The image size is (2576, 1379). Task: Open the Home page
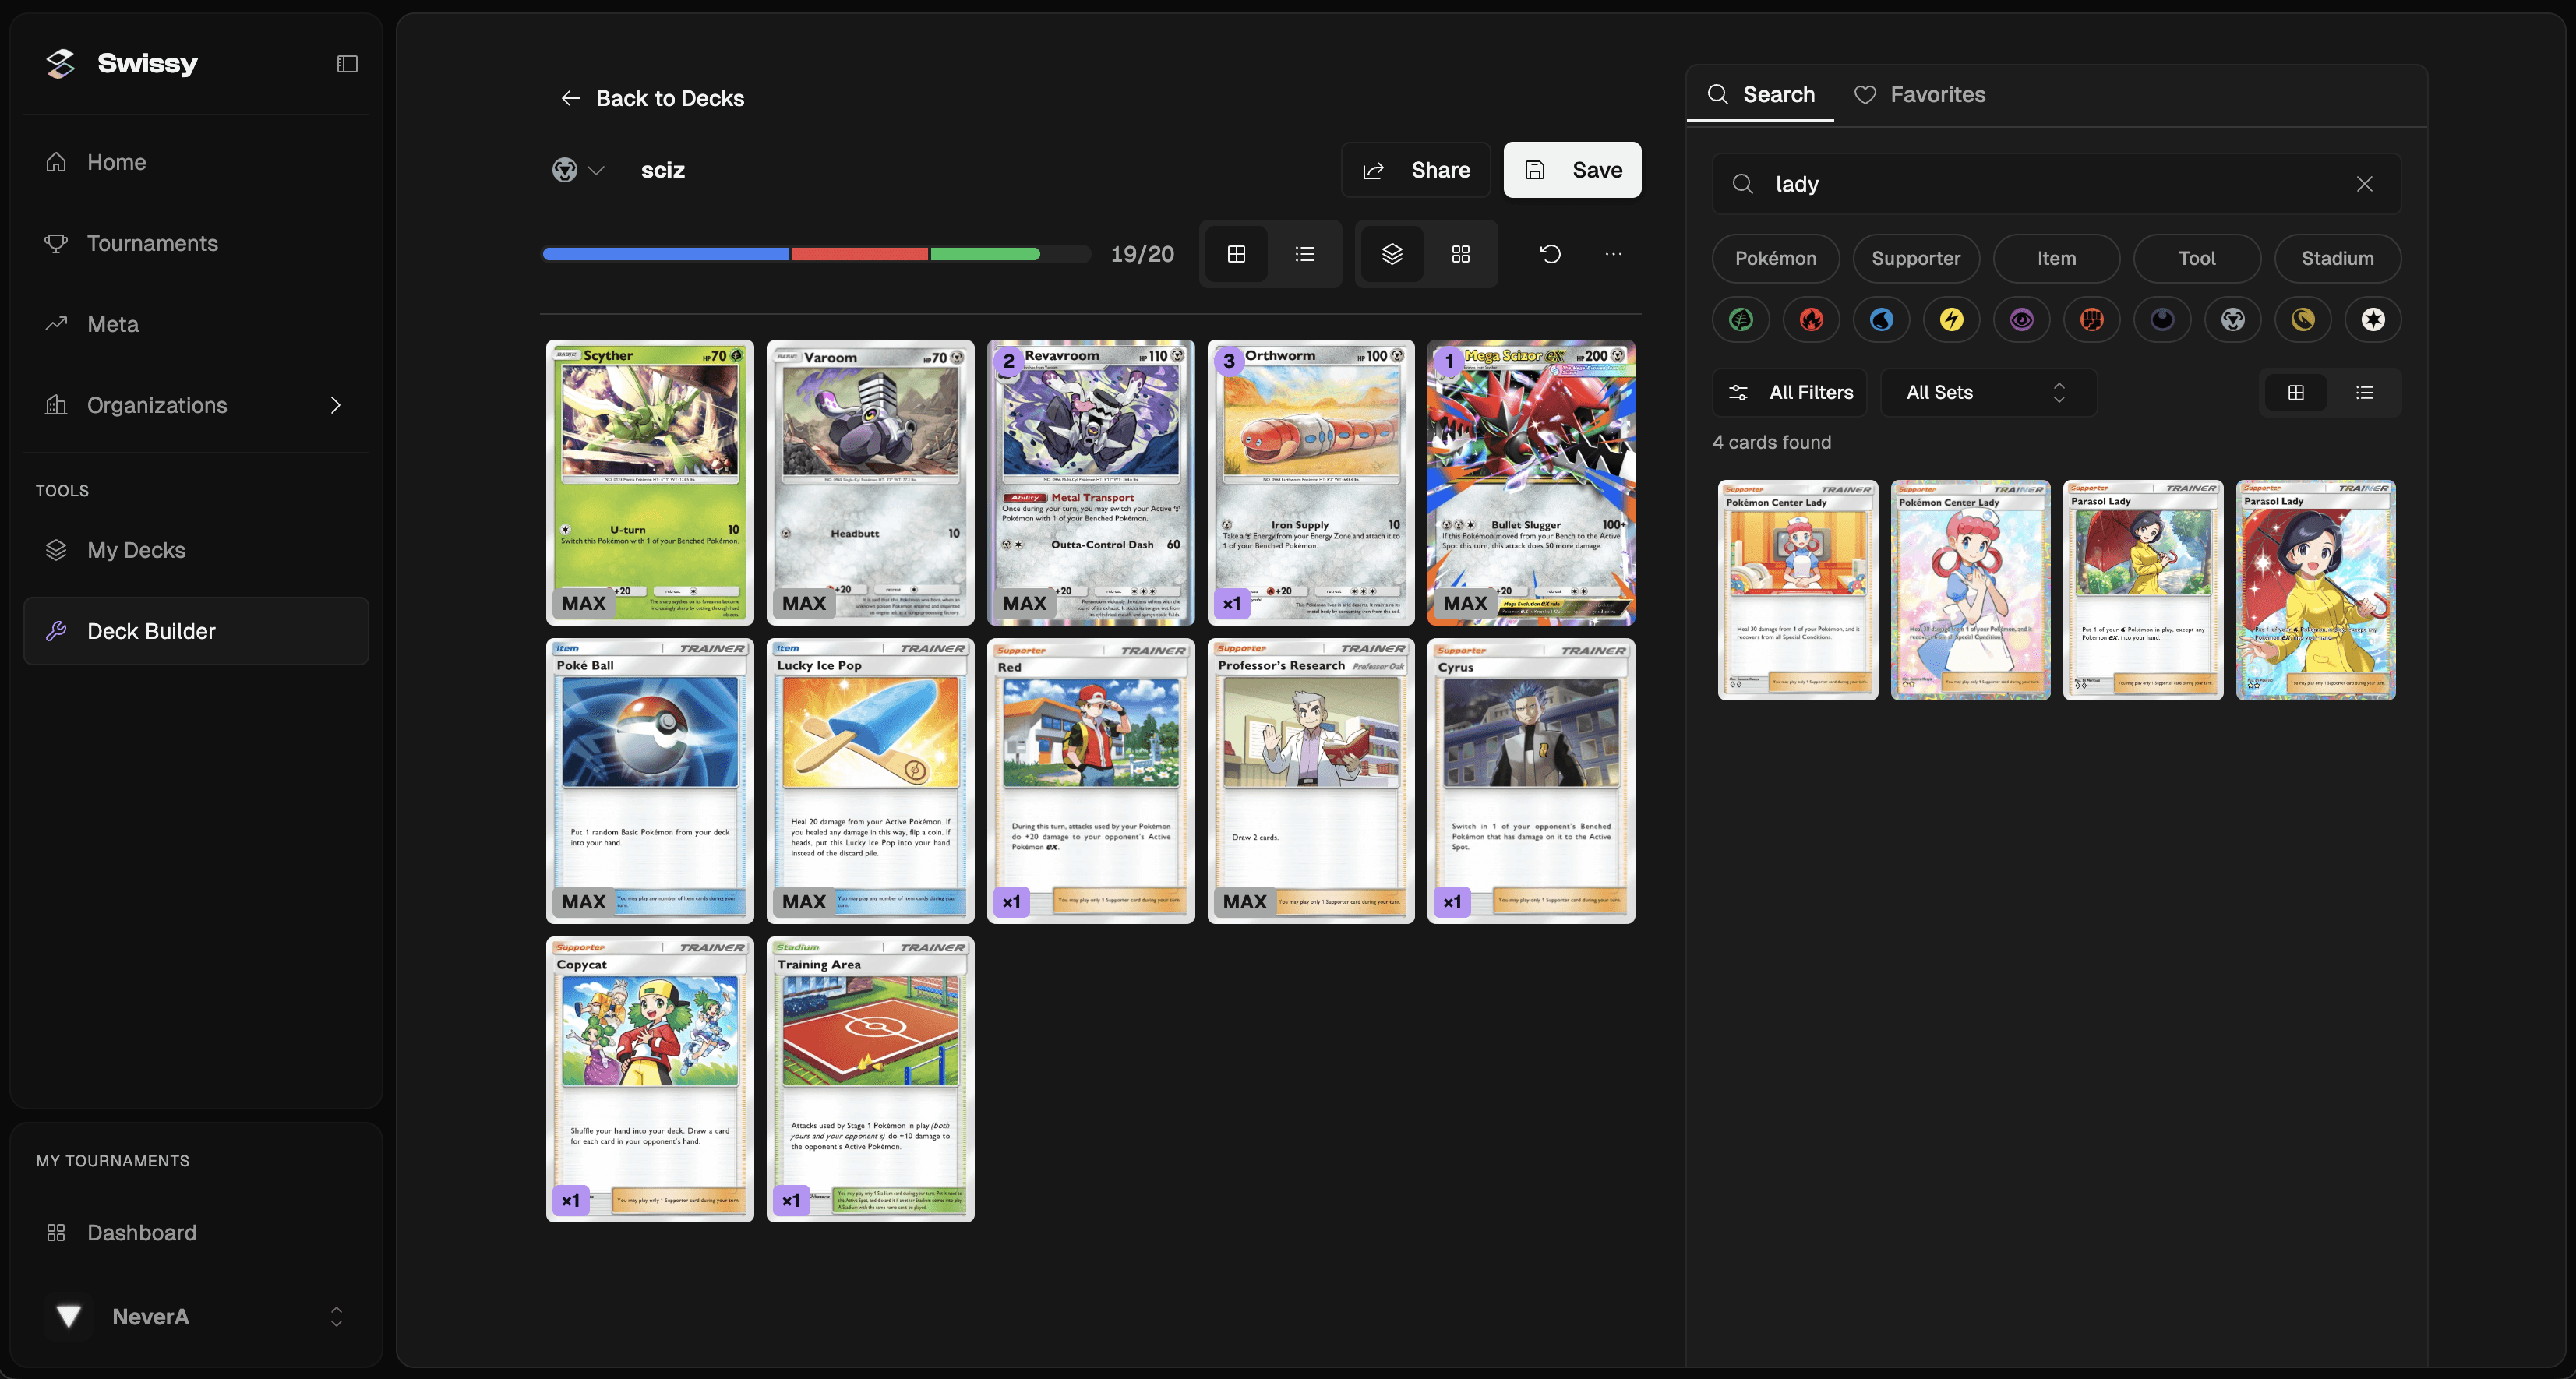[196, 162]
